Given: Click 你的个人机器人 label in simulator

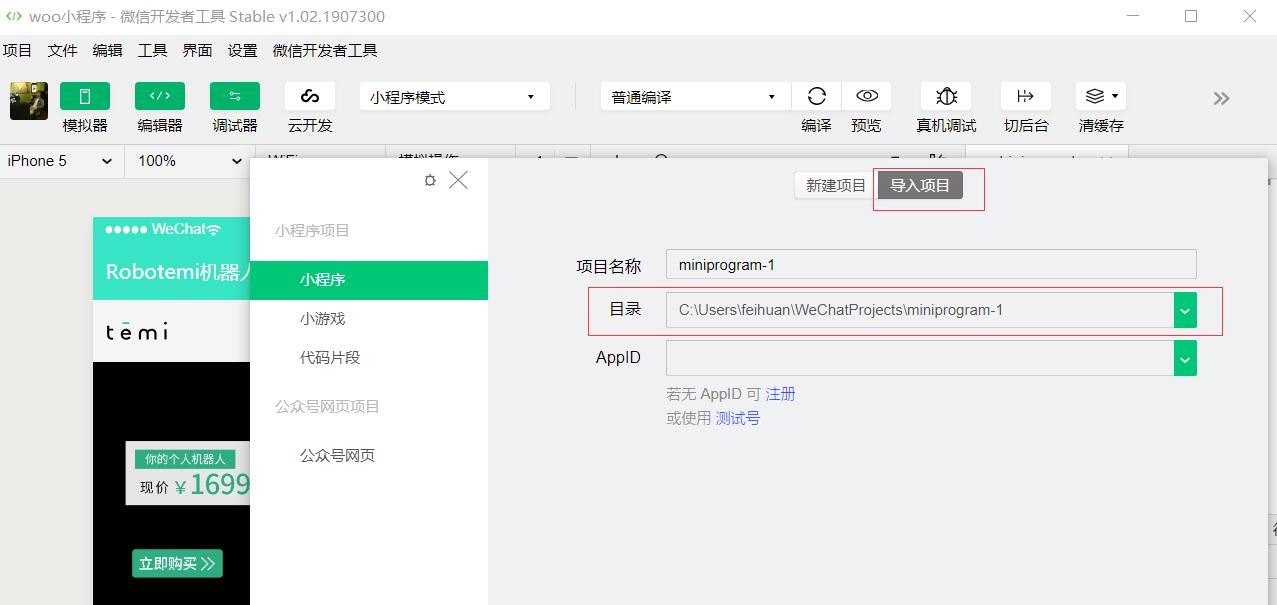Looking at the screenshot, I should click(186, 459).
